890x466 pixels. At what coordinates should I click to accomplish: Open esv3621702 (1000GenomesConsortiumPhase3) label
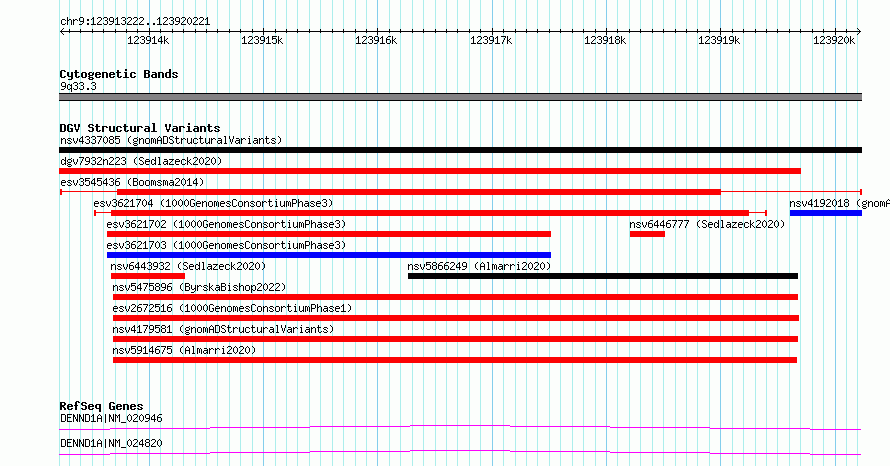click(x=226, y=224)
